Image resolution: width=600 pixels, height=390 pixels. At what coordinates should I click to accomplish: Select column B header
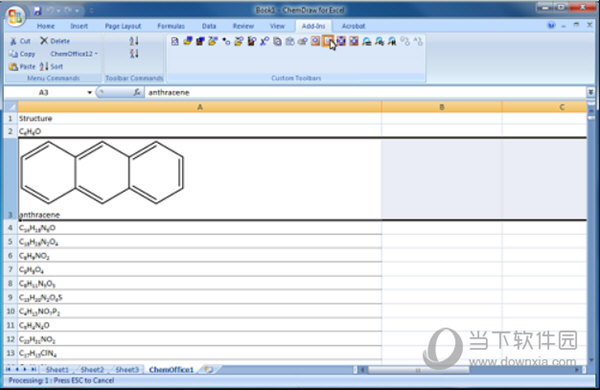[x=442, y=107]
